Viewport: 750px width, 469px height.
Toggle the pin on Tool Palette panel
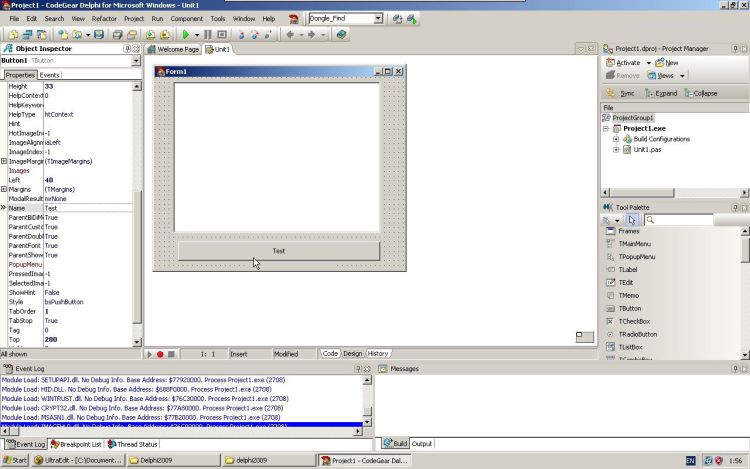pos(736,207)
